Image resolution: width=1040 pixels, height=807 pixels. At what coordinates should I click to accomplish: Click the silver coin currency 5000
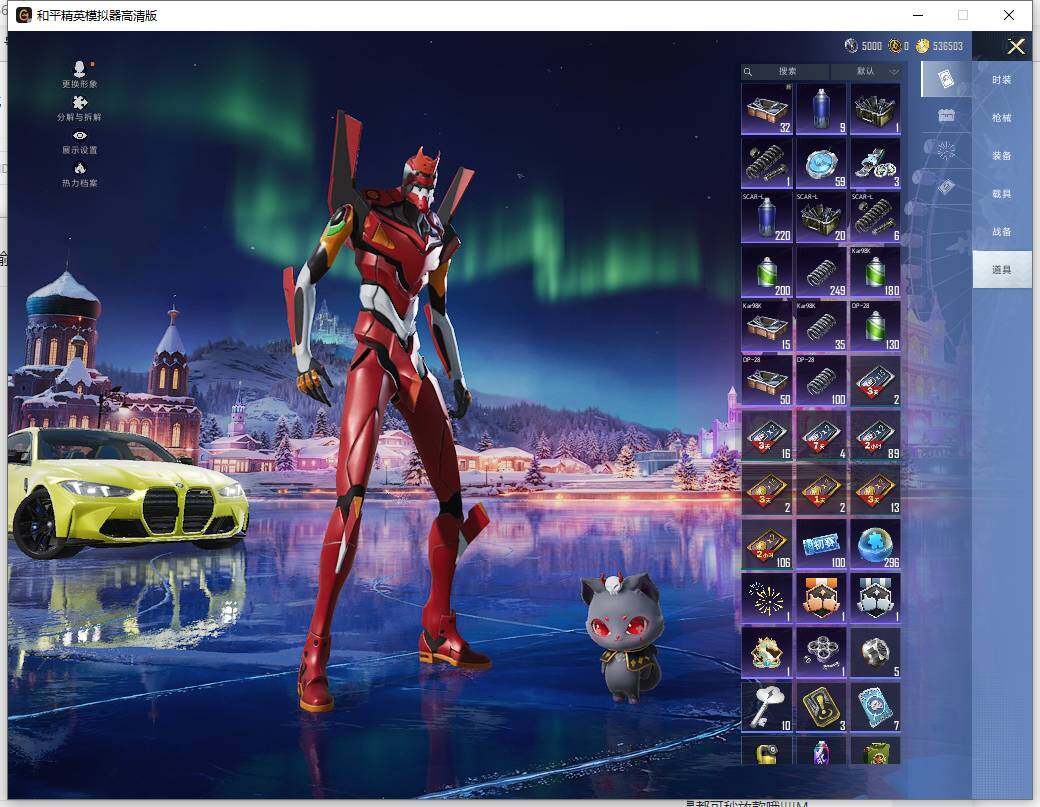coord(863,46)
